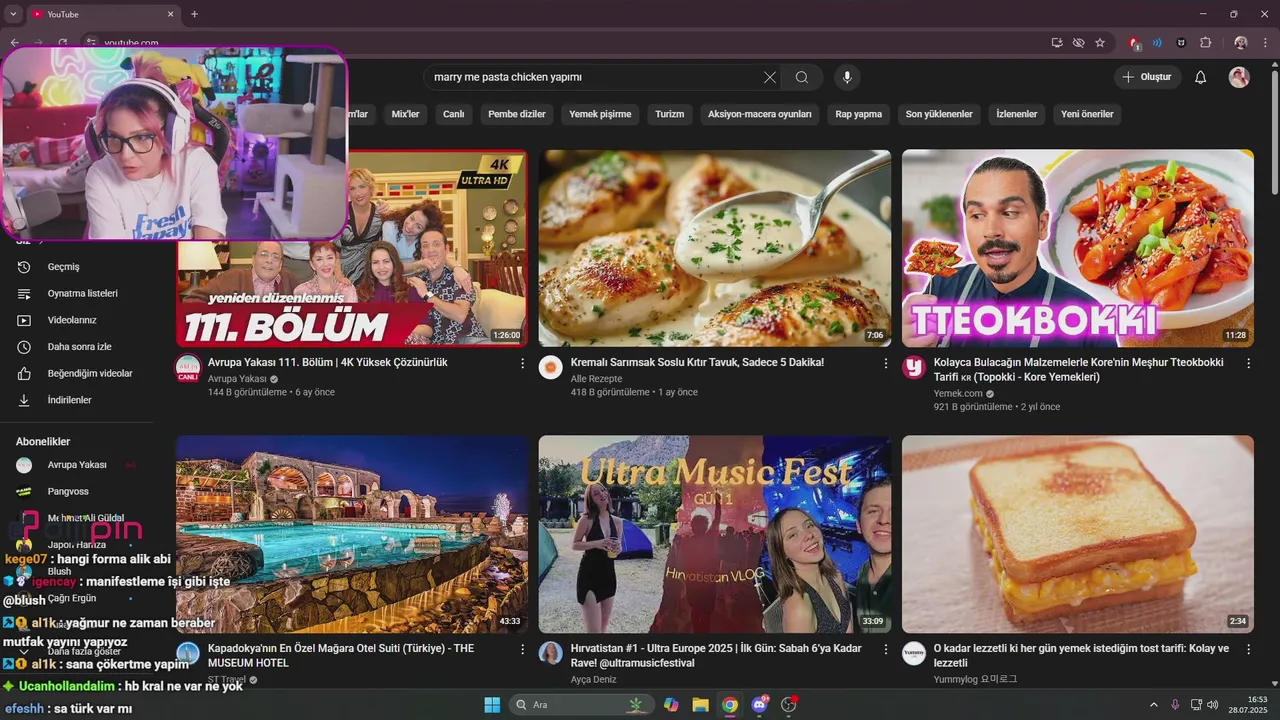Open Alle Rezepte channel avatar
Screen dimensions: 1280x720
click(551, 367)
